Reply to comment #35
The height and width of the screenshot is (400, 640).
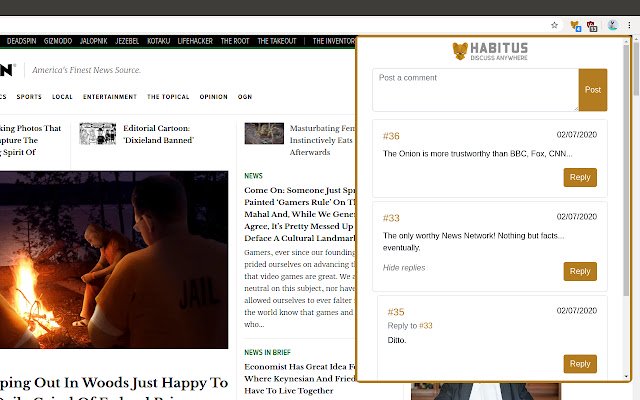pos(580,364)
